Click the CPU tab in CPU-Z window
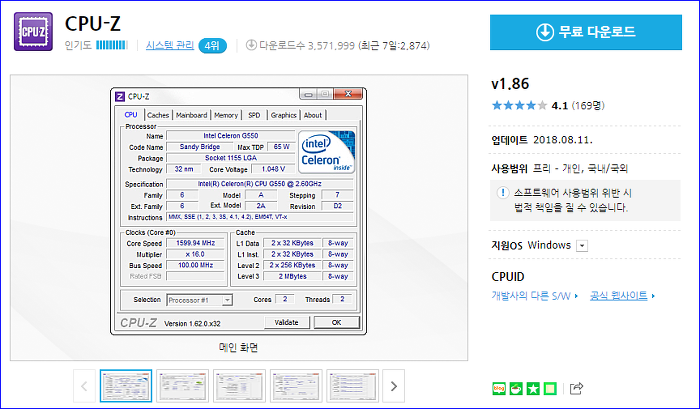The height and width of the screenshot is (409, 700). (131, 115)
